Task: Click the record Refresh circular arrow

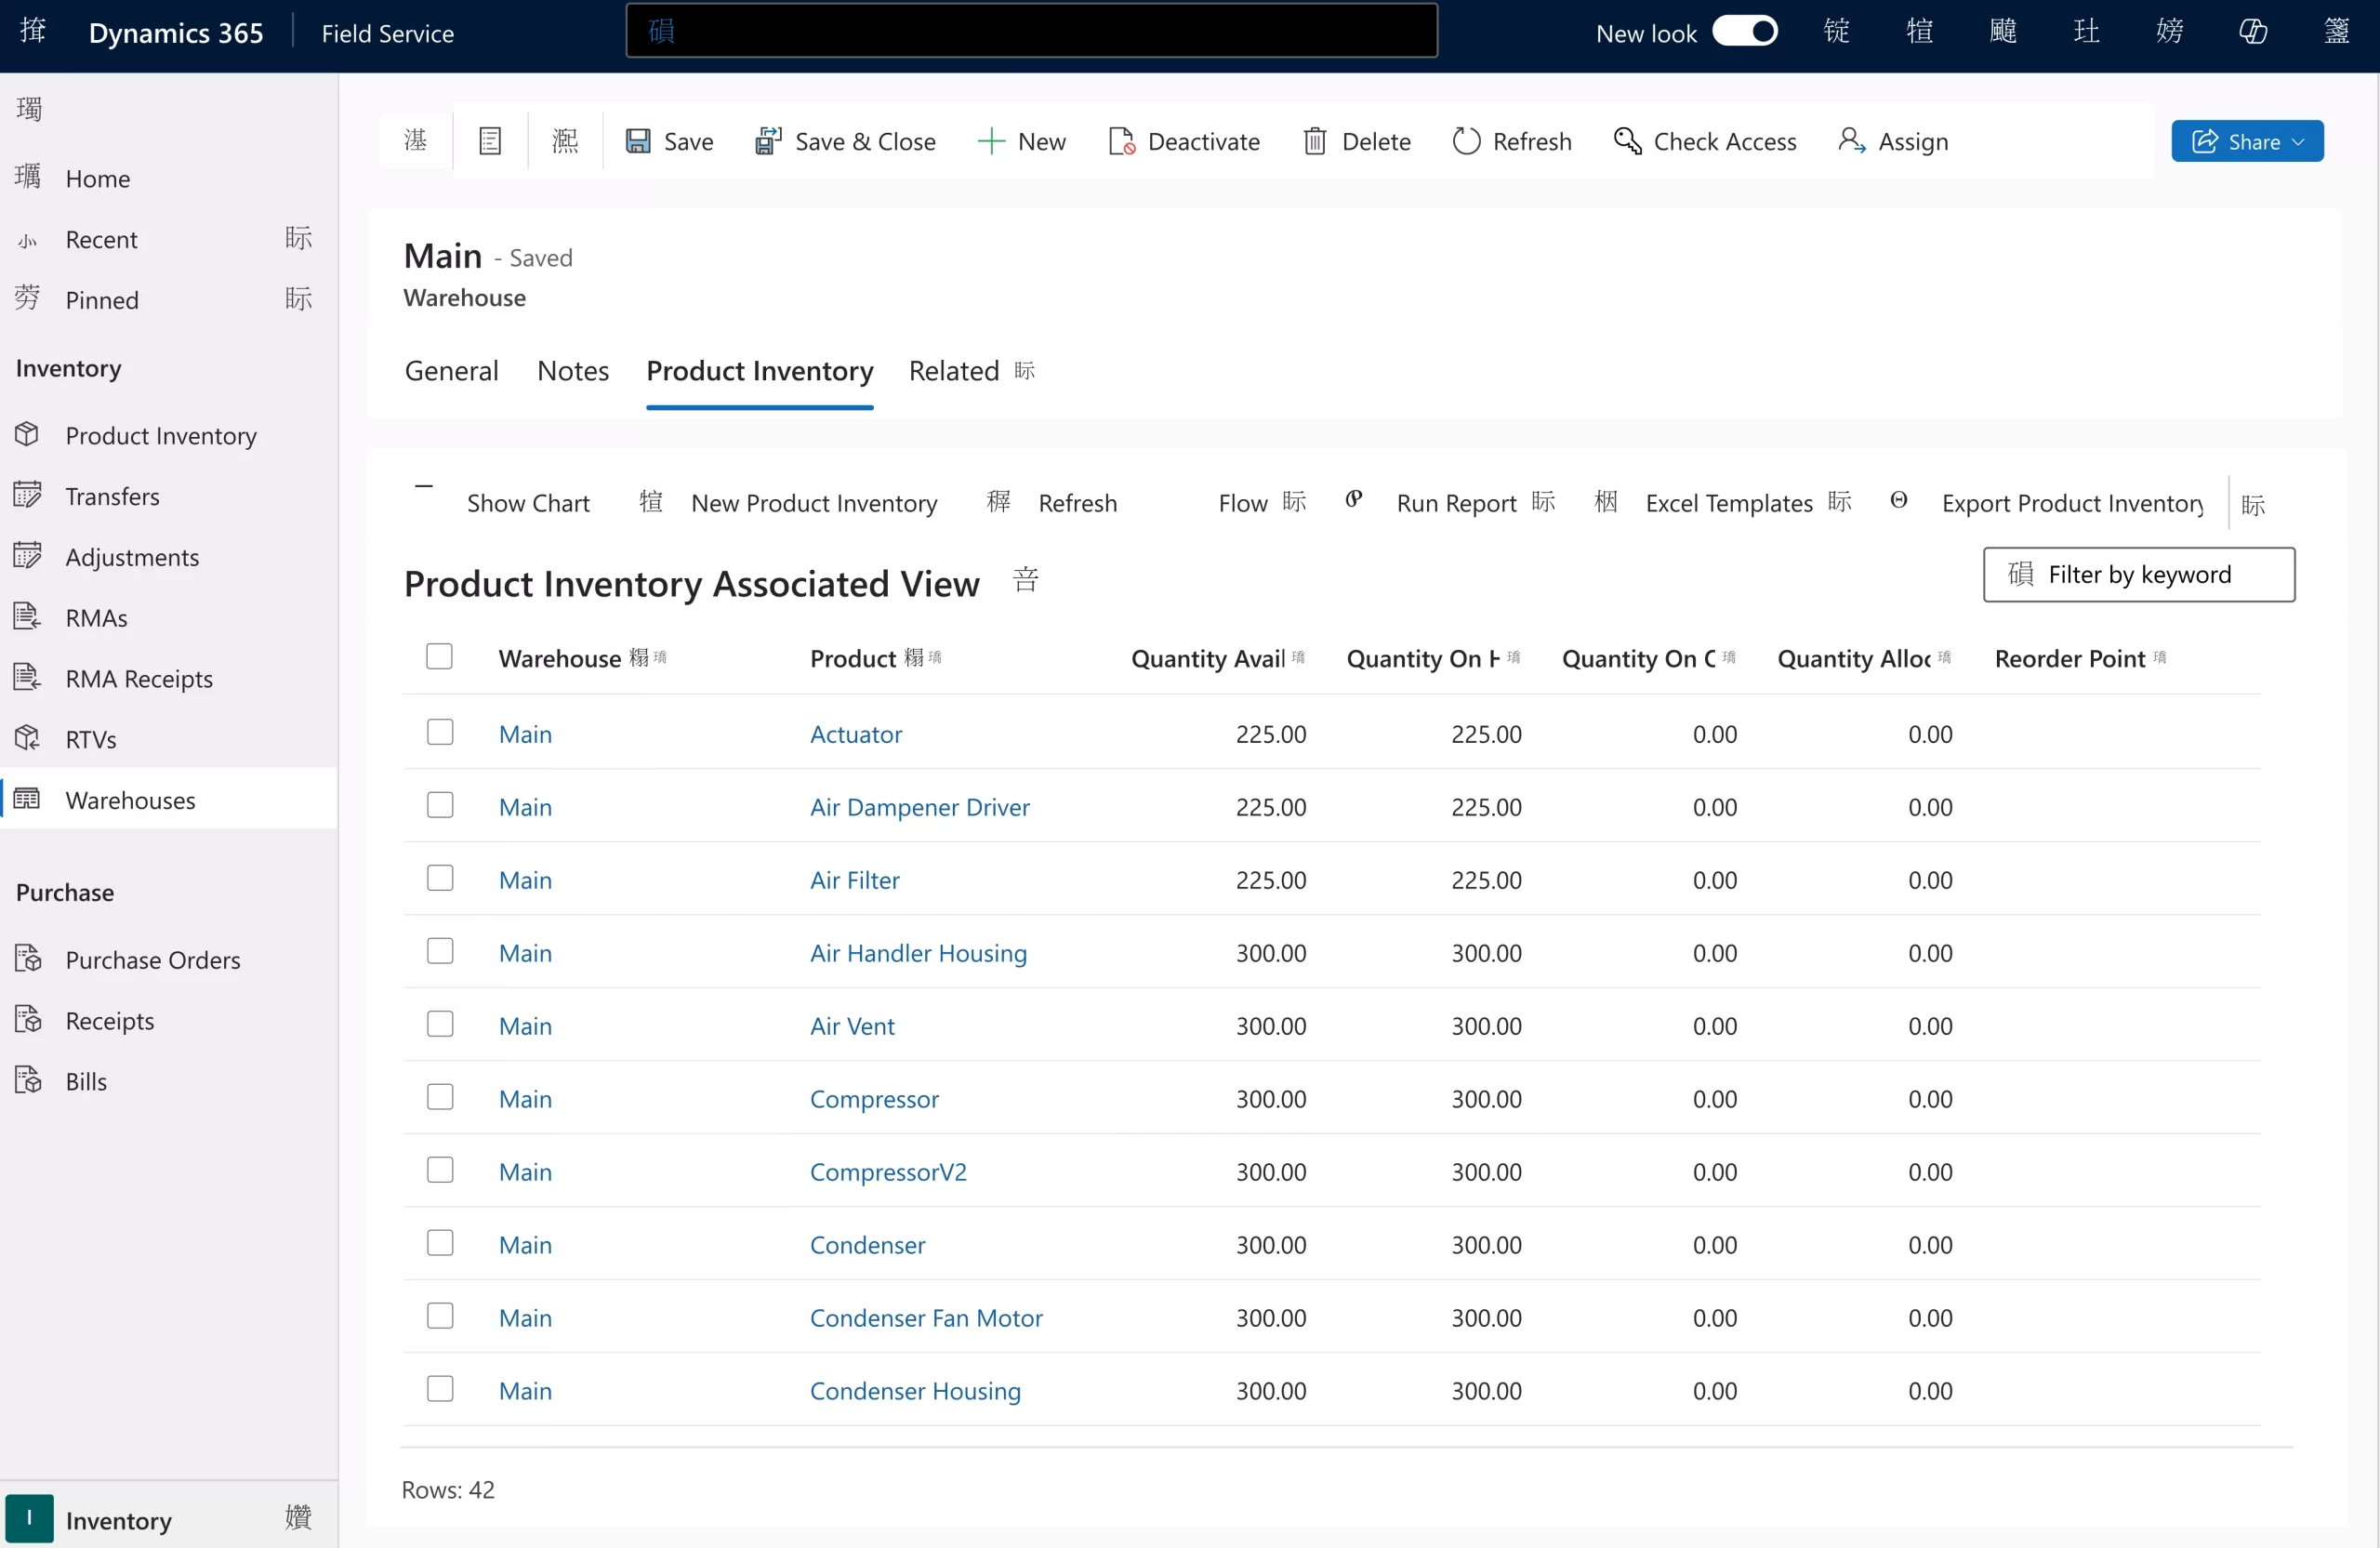Action: (1466, 141)
